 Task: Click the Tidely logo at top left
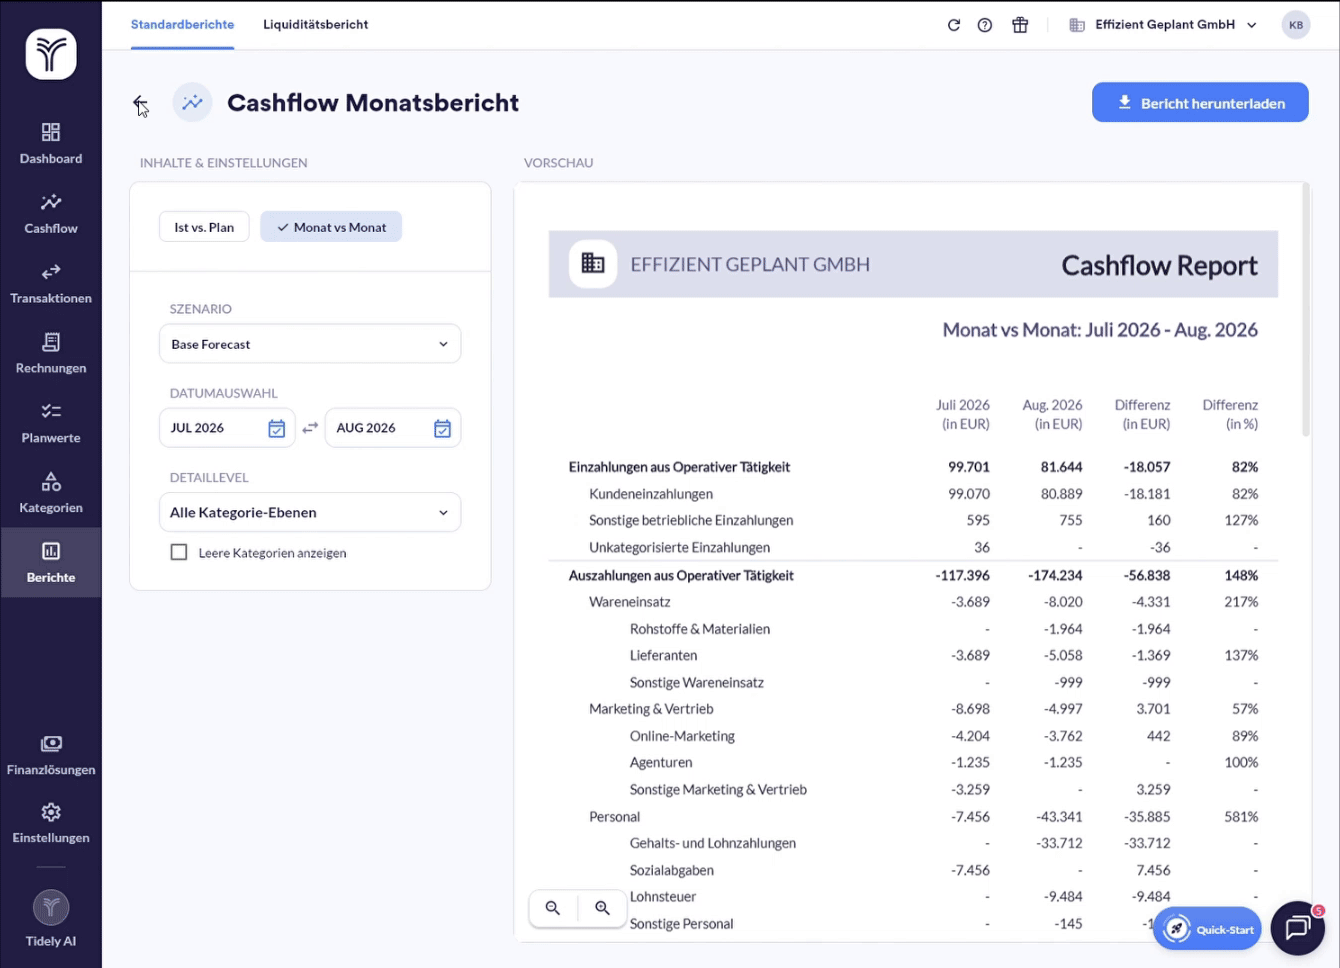(x=51, y=54)
